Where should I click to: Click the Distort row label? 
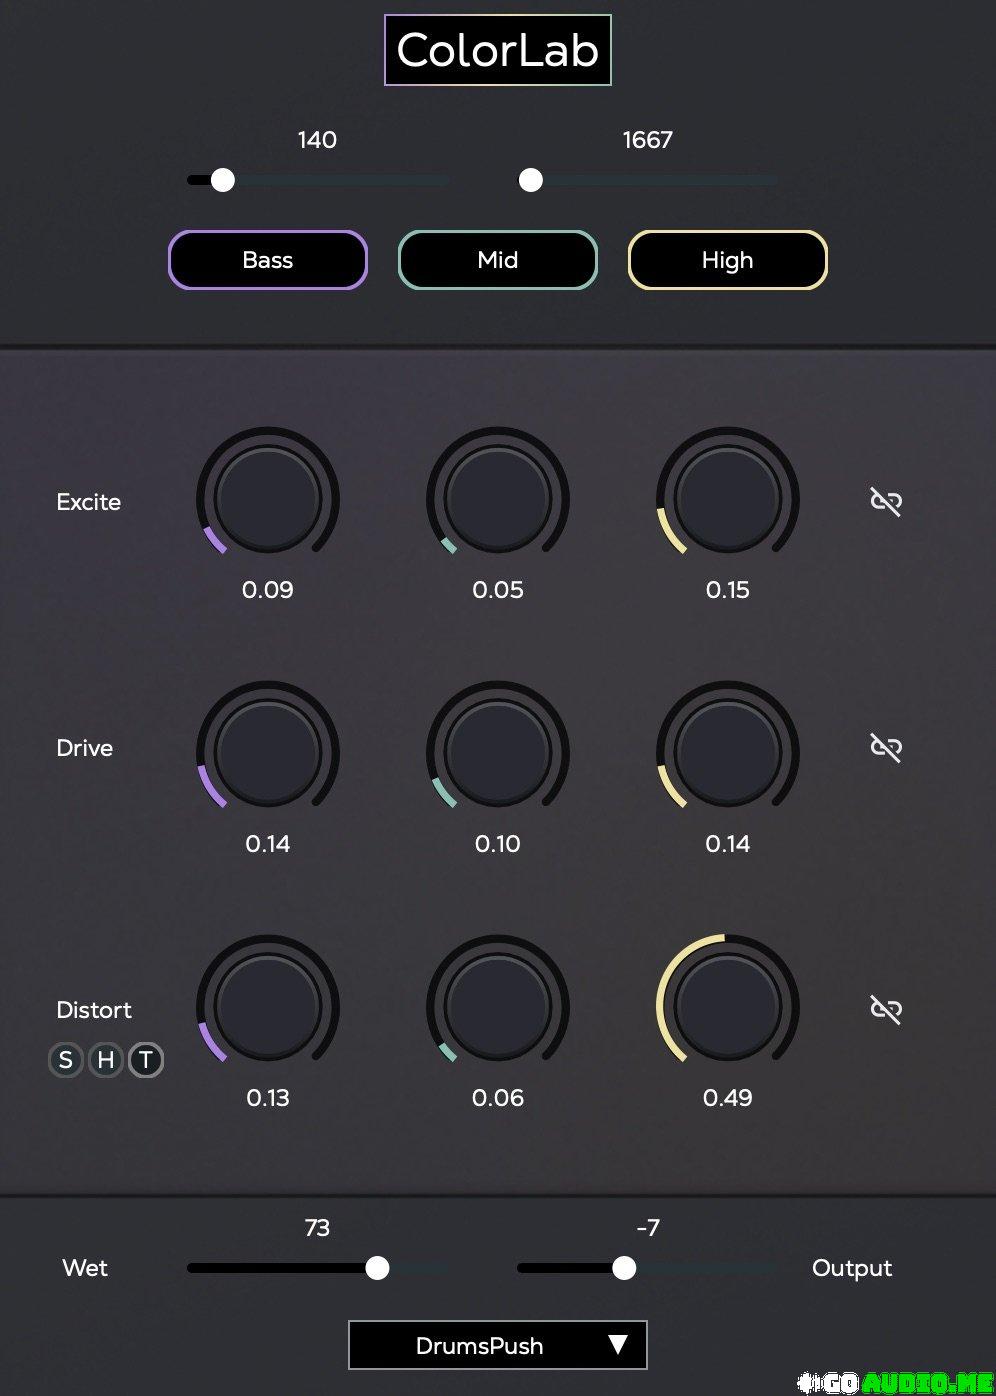click(x=94, y=1010)
